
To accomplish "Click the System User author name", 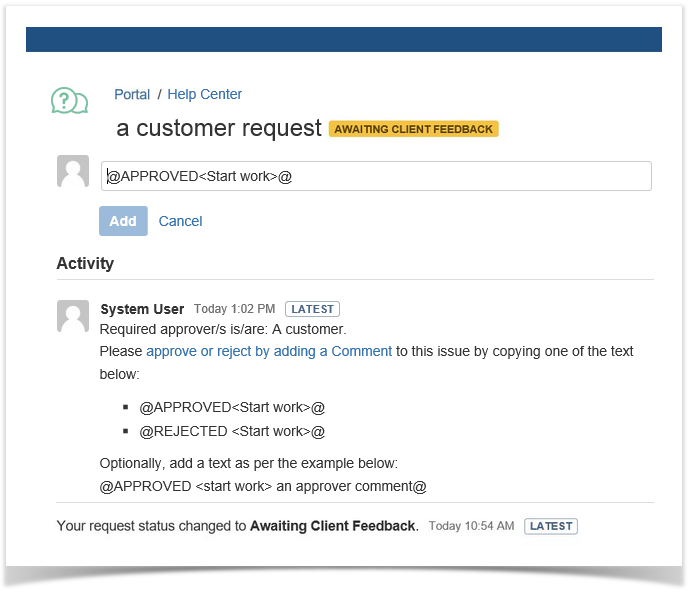I will pos(142,309).
